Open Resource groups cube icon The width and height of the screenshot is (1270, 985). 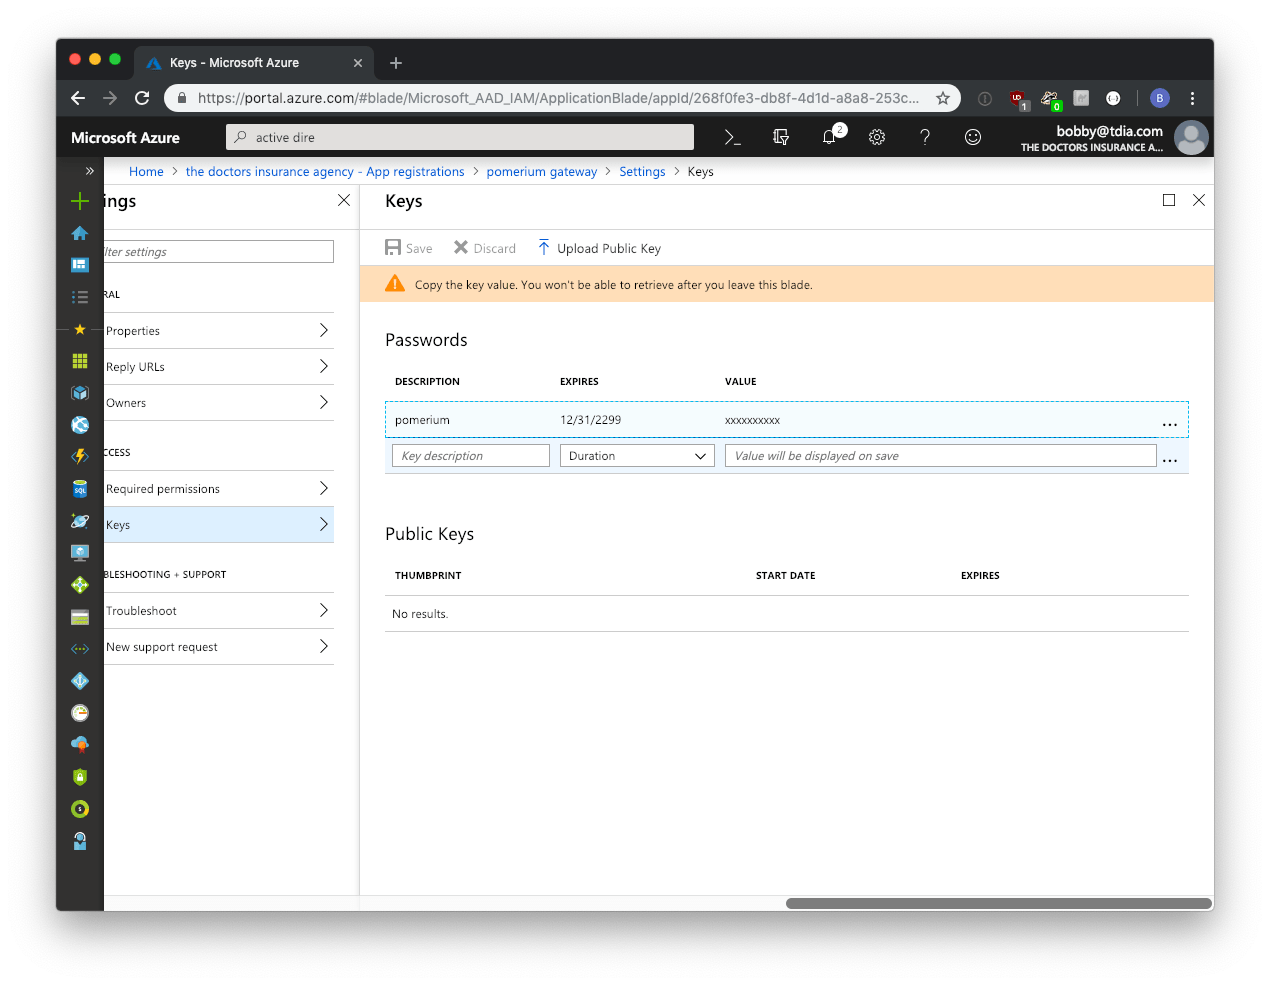[80, 393]
